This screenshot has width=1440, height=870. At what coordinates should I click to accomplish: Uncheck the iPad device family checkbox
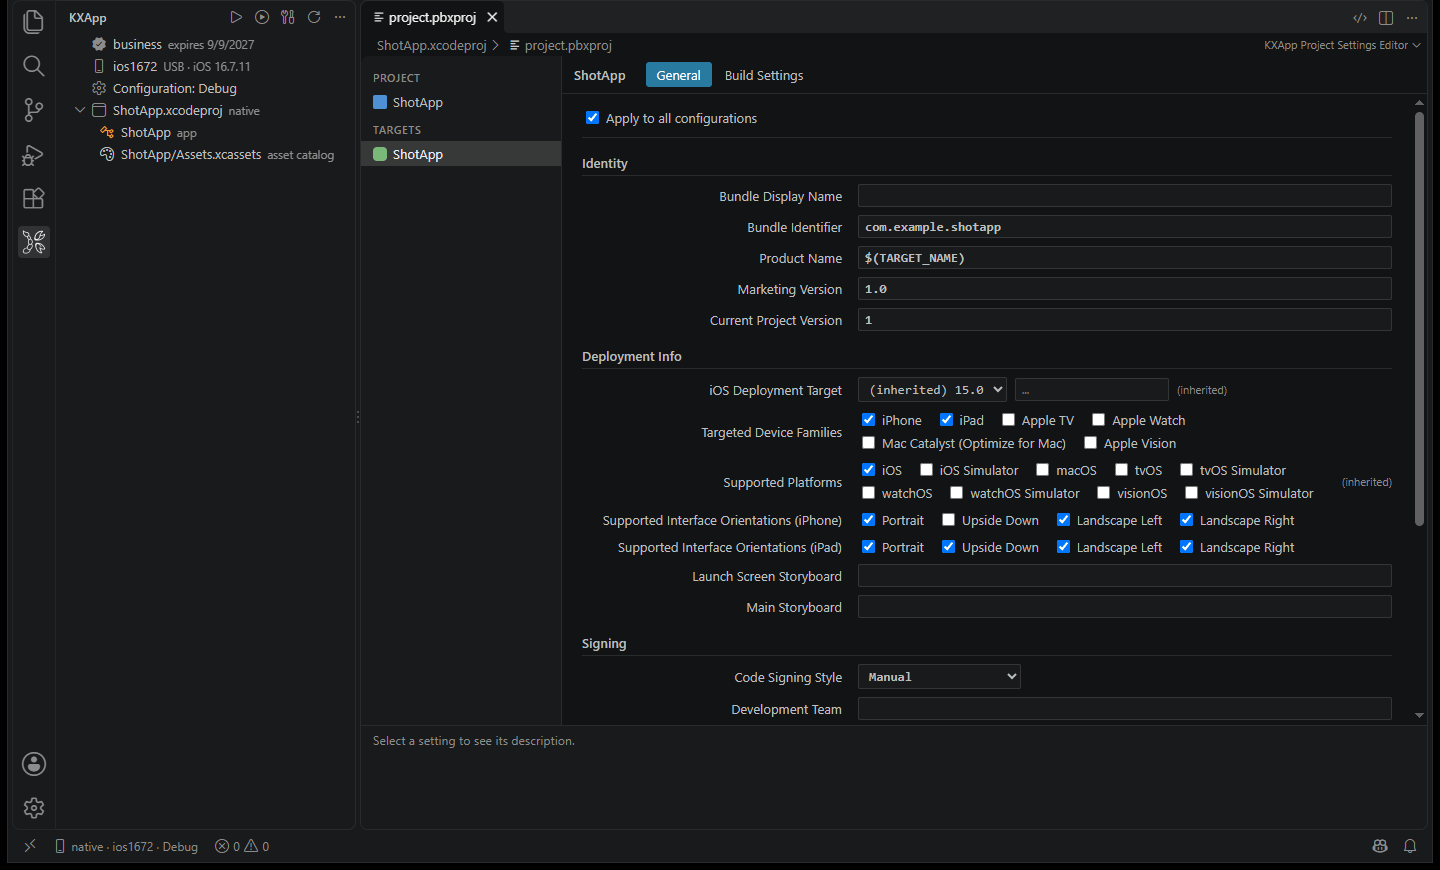click(x=946, y=420)
